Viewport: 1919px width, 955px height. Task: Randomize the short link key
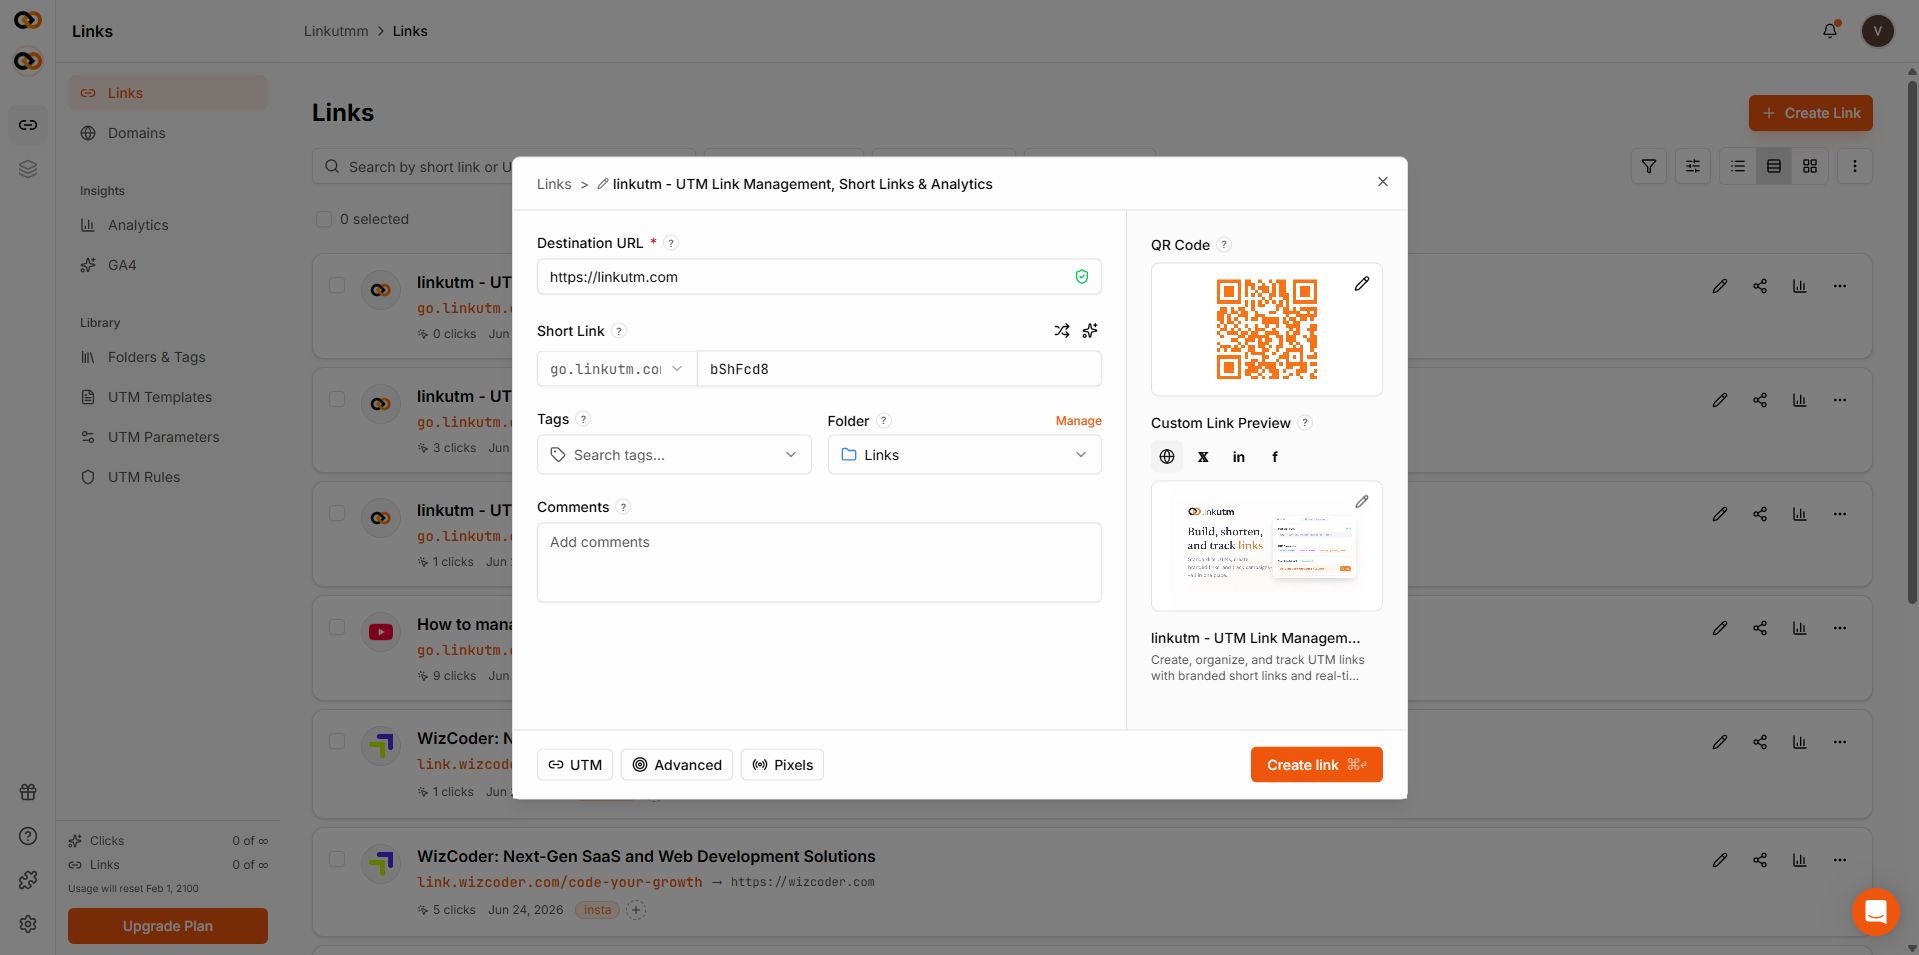1062,331
